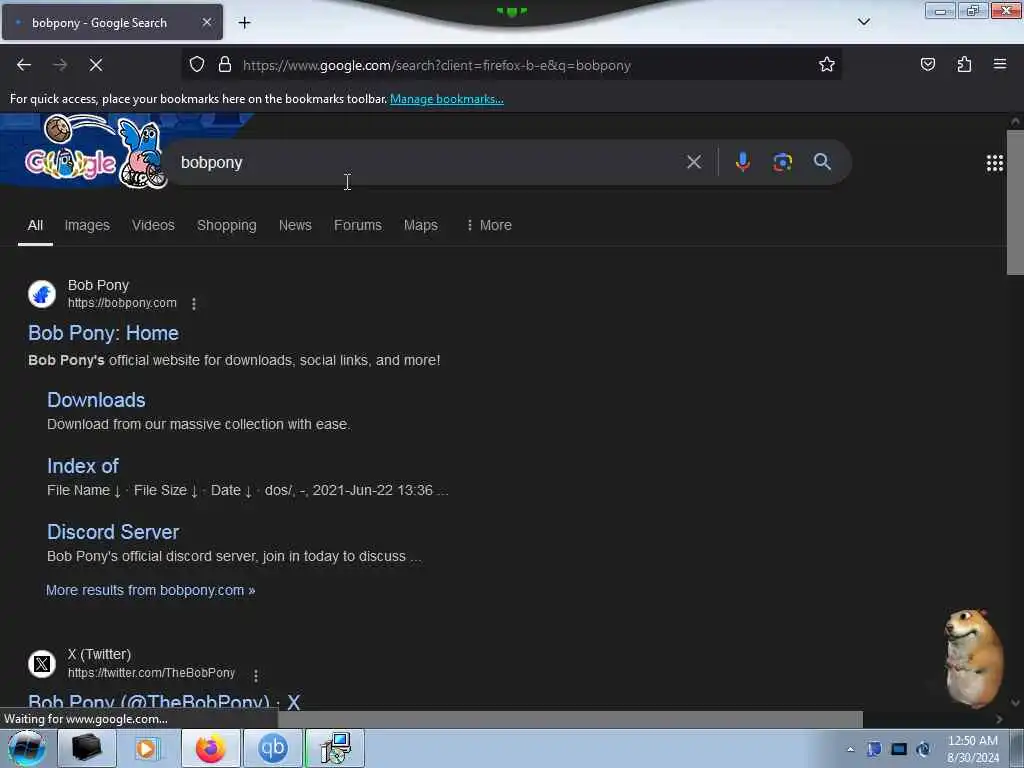Click the X (Twitter) favicon
The height and width of the screenshot is (768, 1024).
42,664
